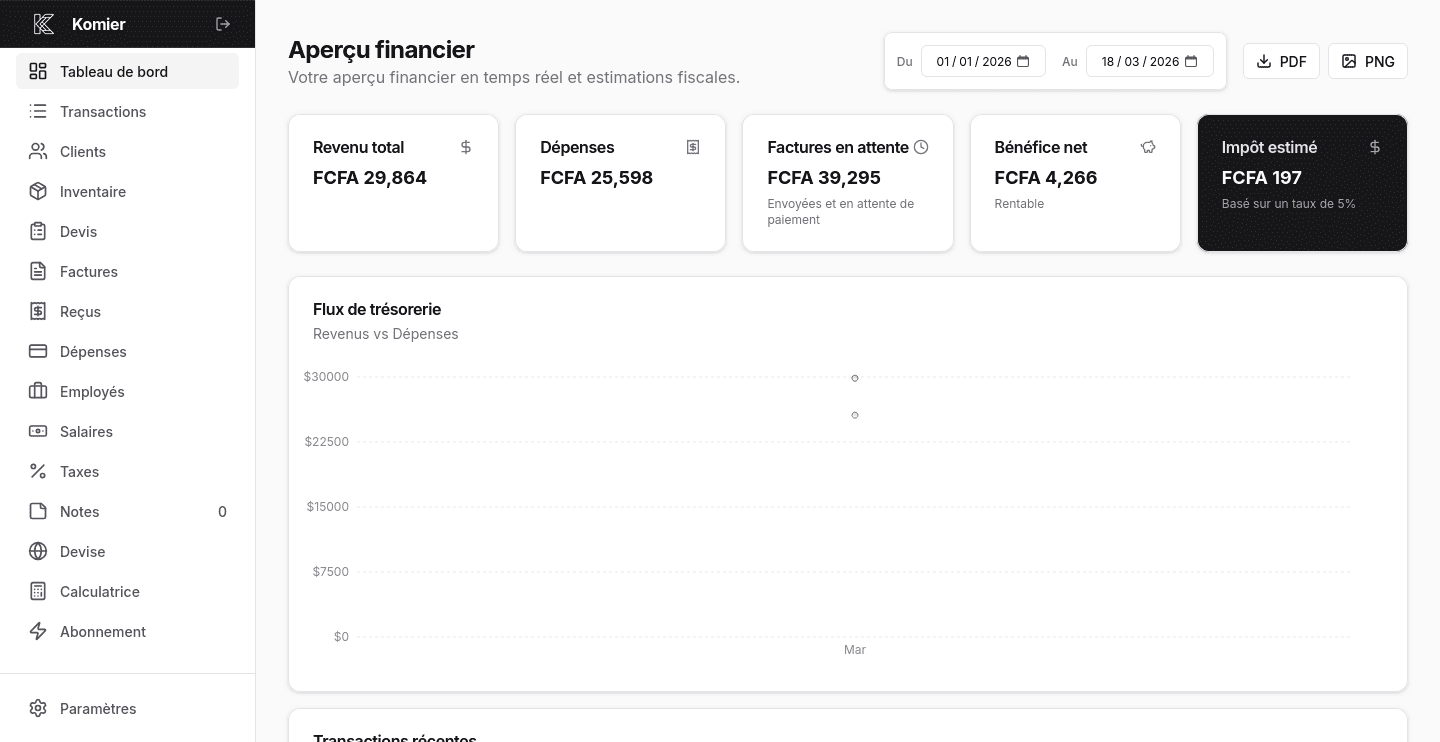Click the clock icon on Factures en attente
This screenshot has height=742, width=1440.
(x=921, y=147)
